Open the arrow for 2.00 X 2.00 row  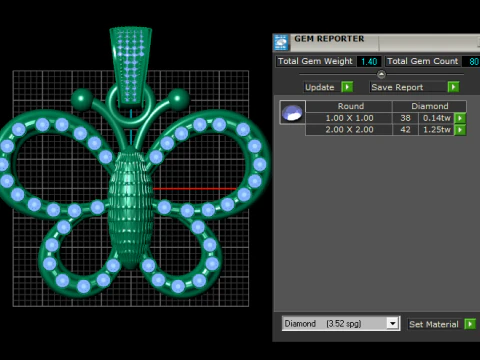tap(460, 130)
